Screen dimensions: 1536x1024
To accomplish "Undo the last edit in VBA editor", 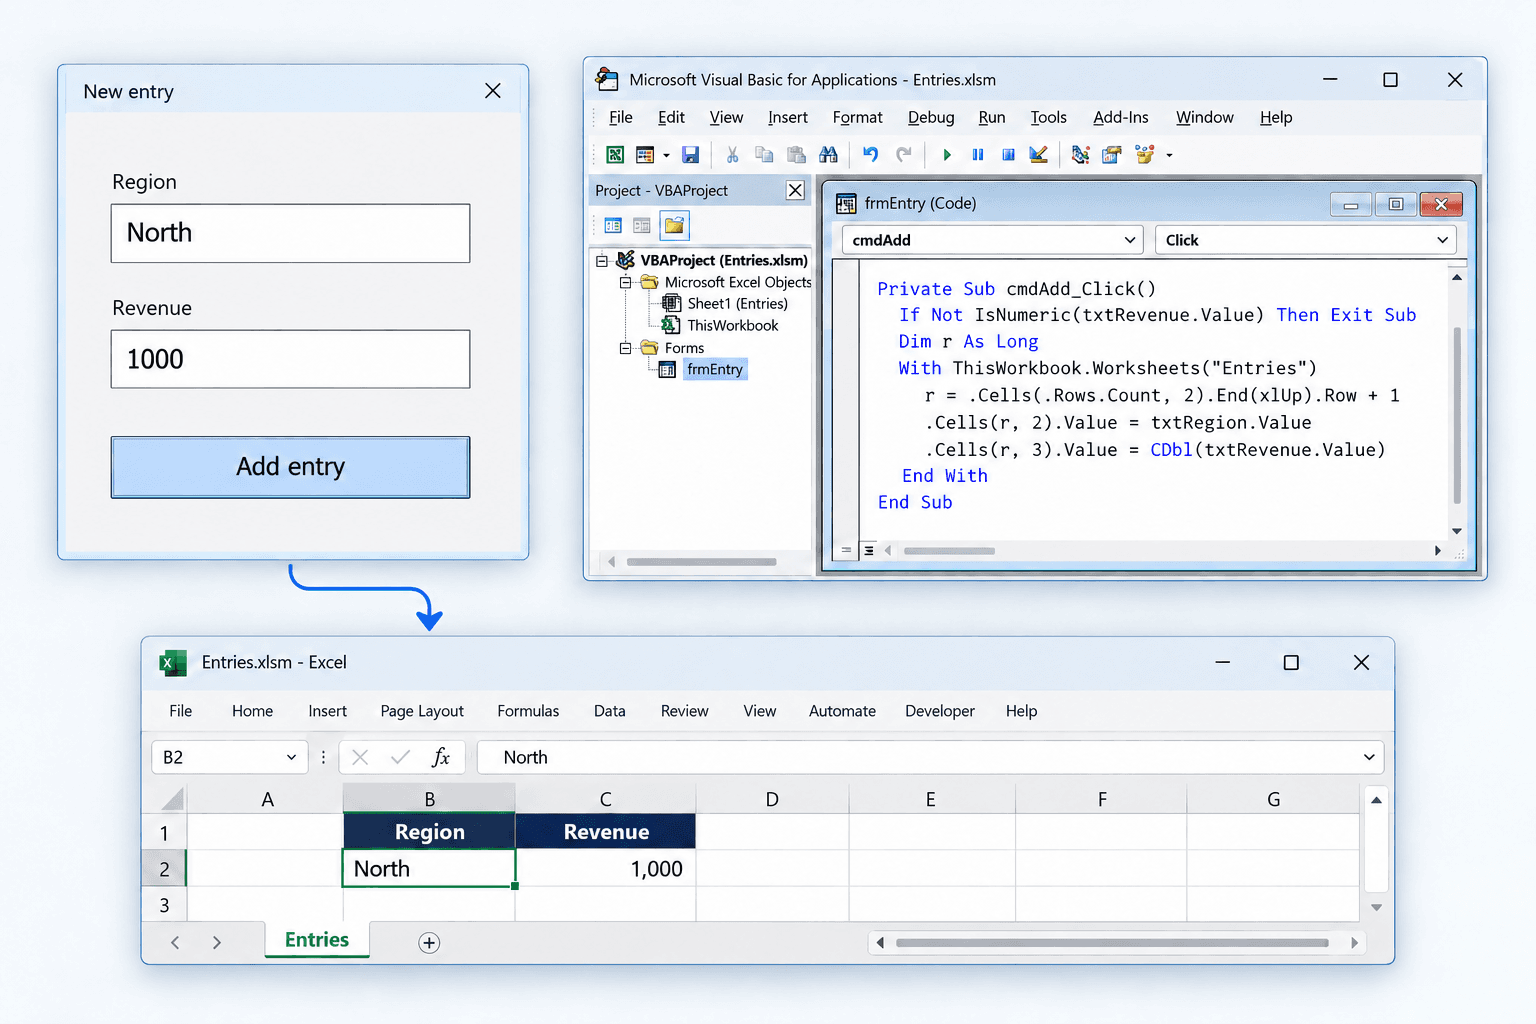I will pos(871,155).
